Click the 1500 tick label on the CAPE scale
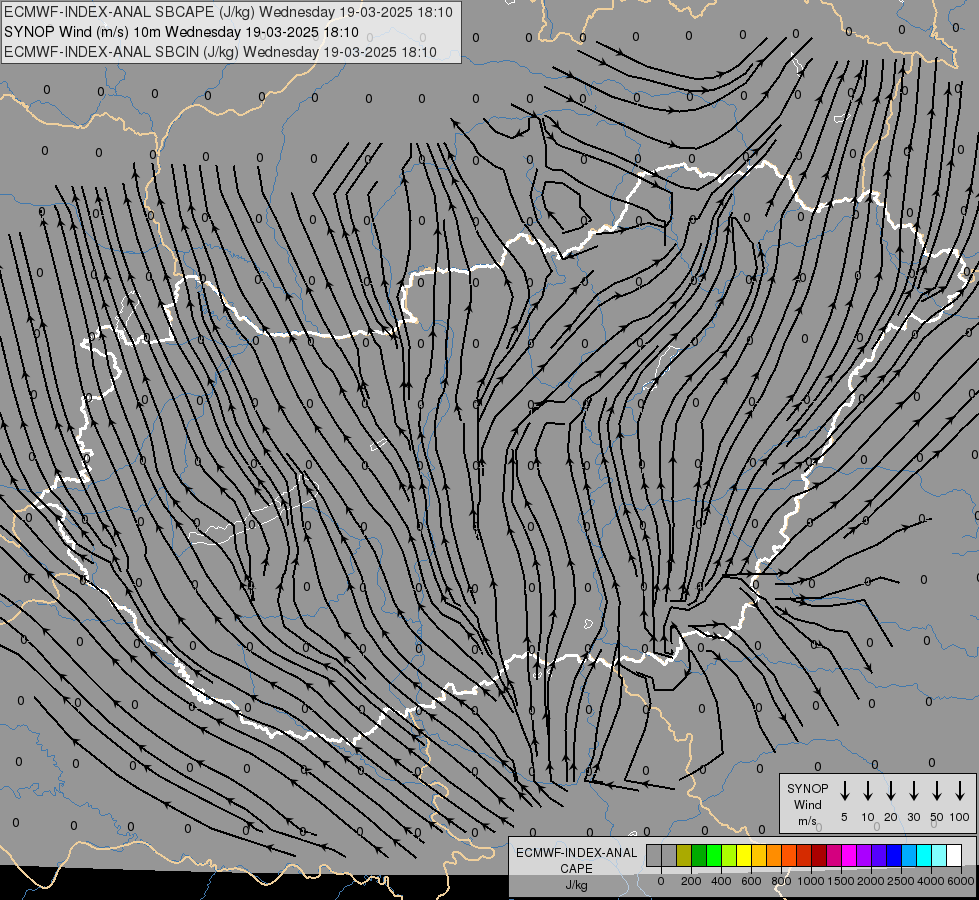The height and width of the screenshot is (900, 979). pyautogui.click(x=841, y=881)
